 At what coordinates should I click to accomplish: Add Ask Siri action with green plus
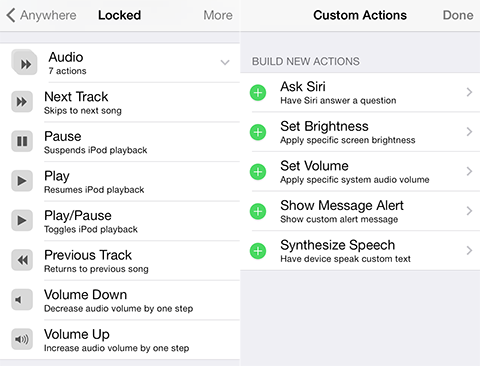258,93
